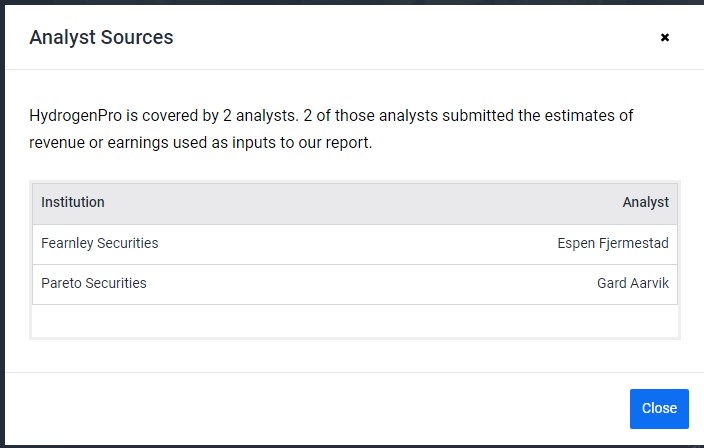This screenshot has height=448, width=704.
Task: Select the Gard Aarvik analyst name
Action: tap(632, 283)
